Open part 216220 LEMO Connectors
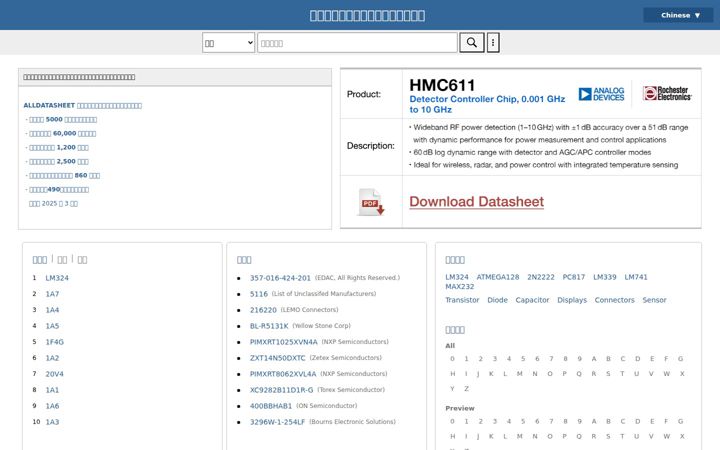This screenshot has height=450, width=720. 263,310
